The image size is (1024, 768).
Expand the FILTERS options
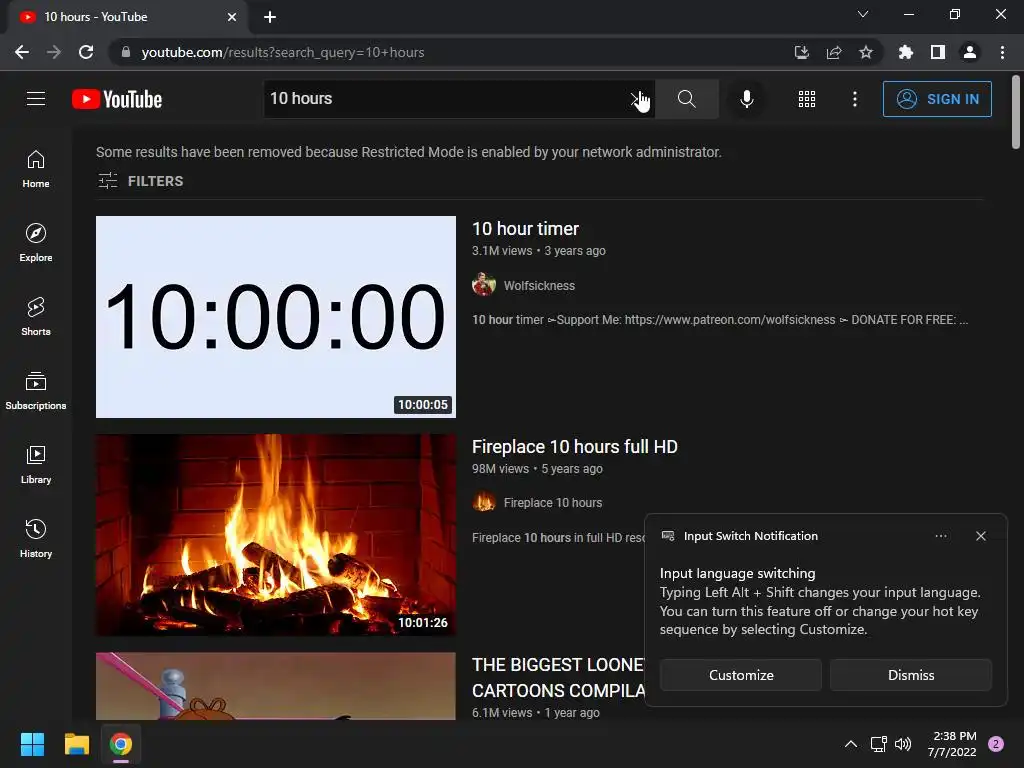point(140,181)
